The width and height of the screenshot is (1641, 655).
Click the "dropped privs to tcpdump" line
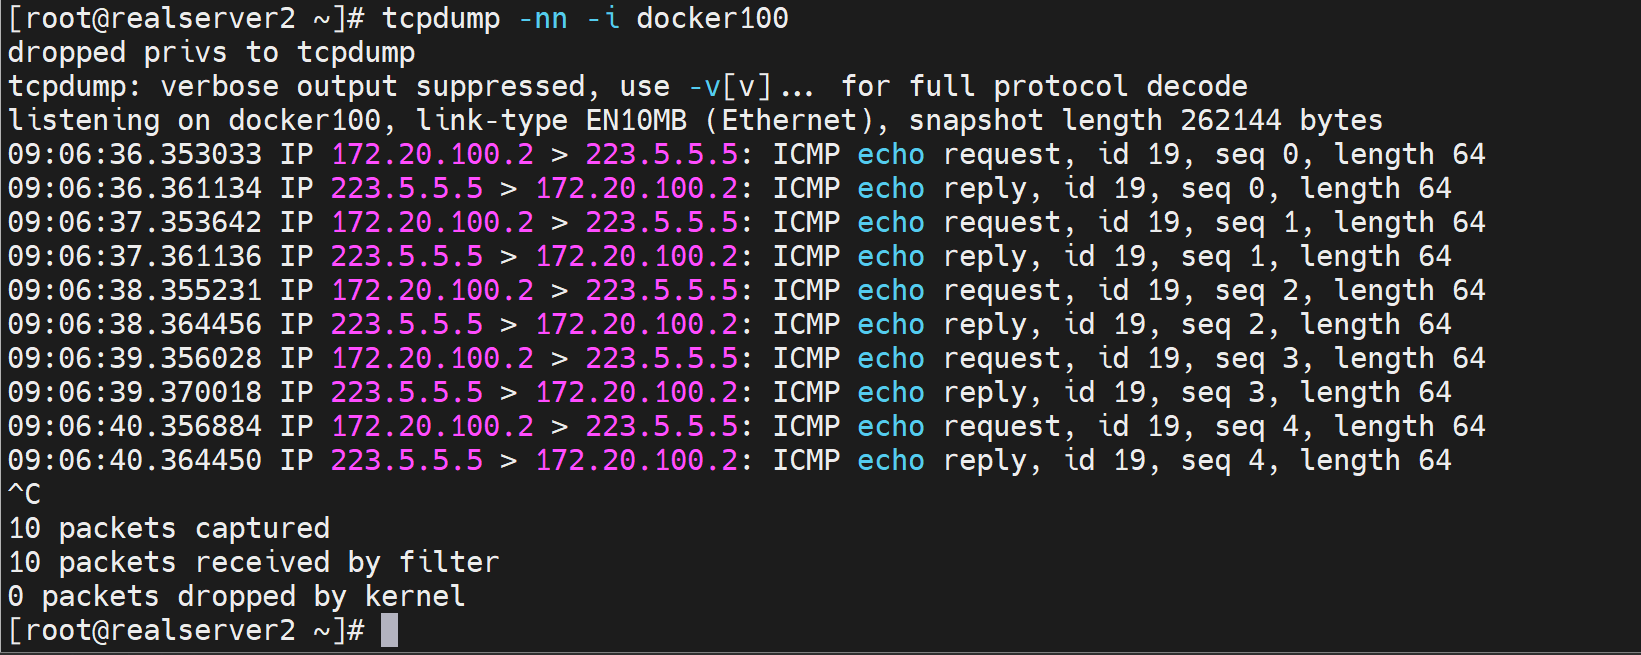(x=211, y=52)
